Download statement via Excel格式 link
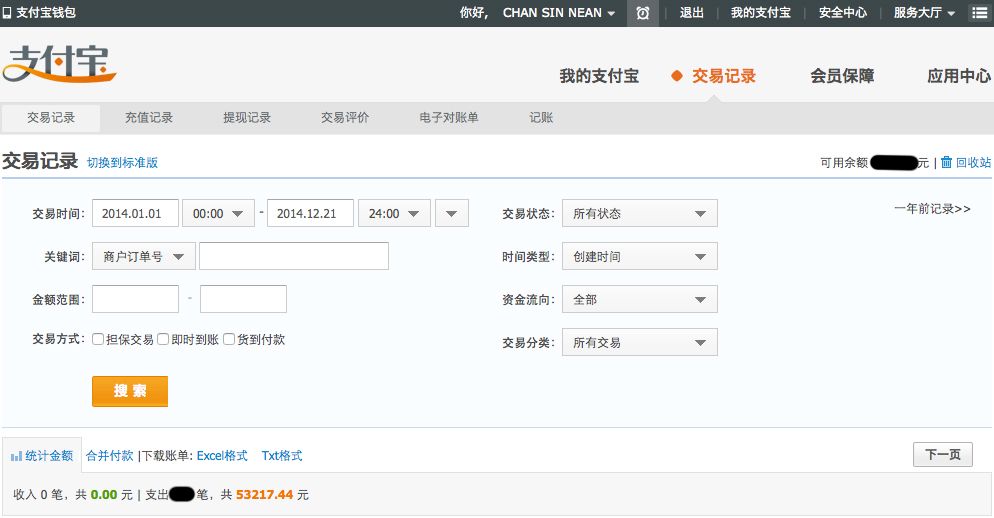Viewport: 994px width, 518px height. point(222,456)
